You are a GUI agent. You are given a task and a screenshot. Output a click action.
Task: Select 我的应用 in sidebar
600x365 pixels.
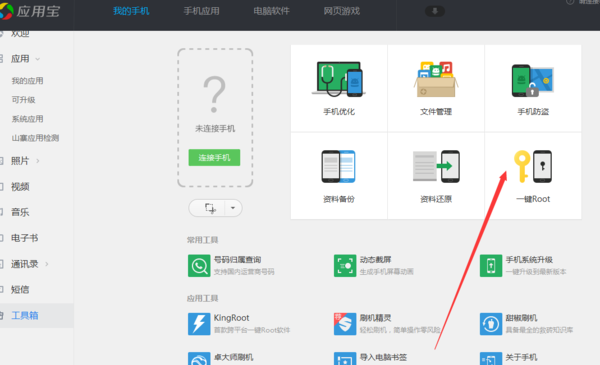[x=27, y=81]
